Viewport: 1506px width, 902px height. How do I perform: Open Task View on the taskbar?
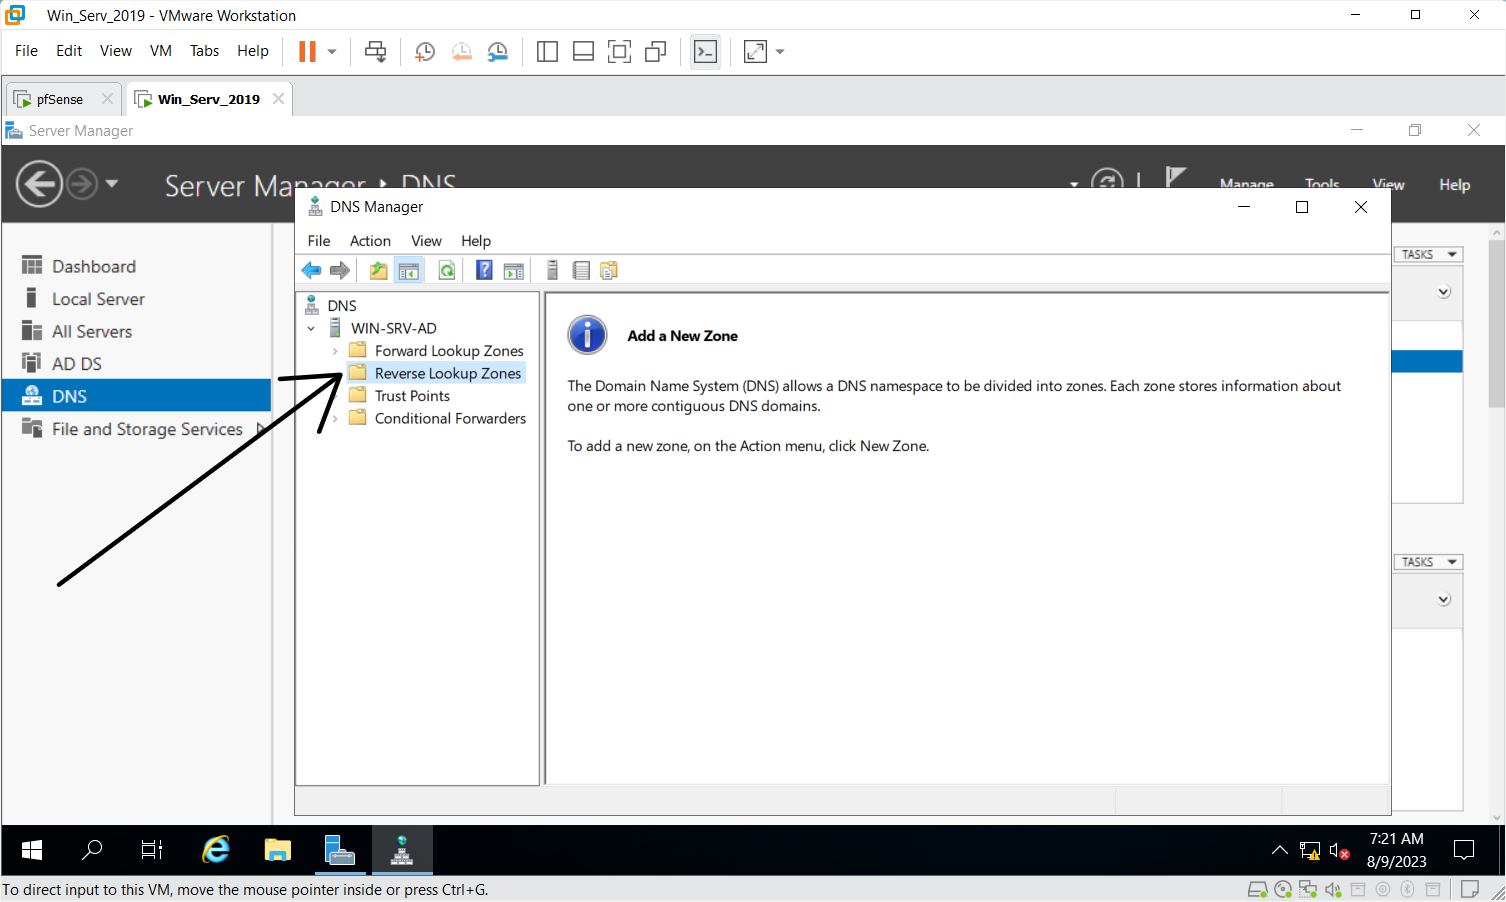pyautogui.click(x=152, y=850)
